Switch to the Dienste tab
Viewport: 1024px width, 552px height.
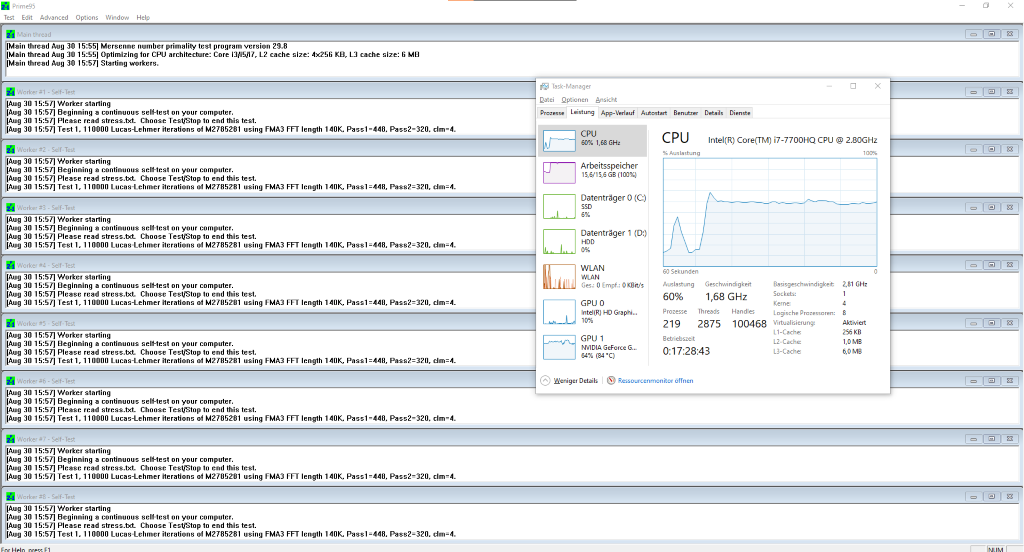740,113
